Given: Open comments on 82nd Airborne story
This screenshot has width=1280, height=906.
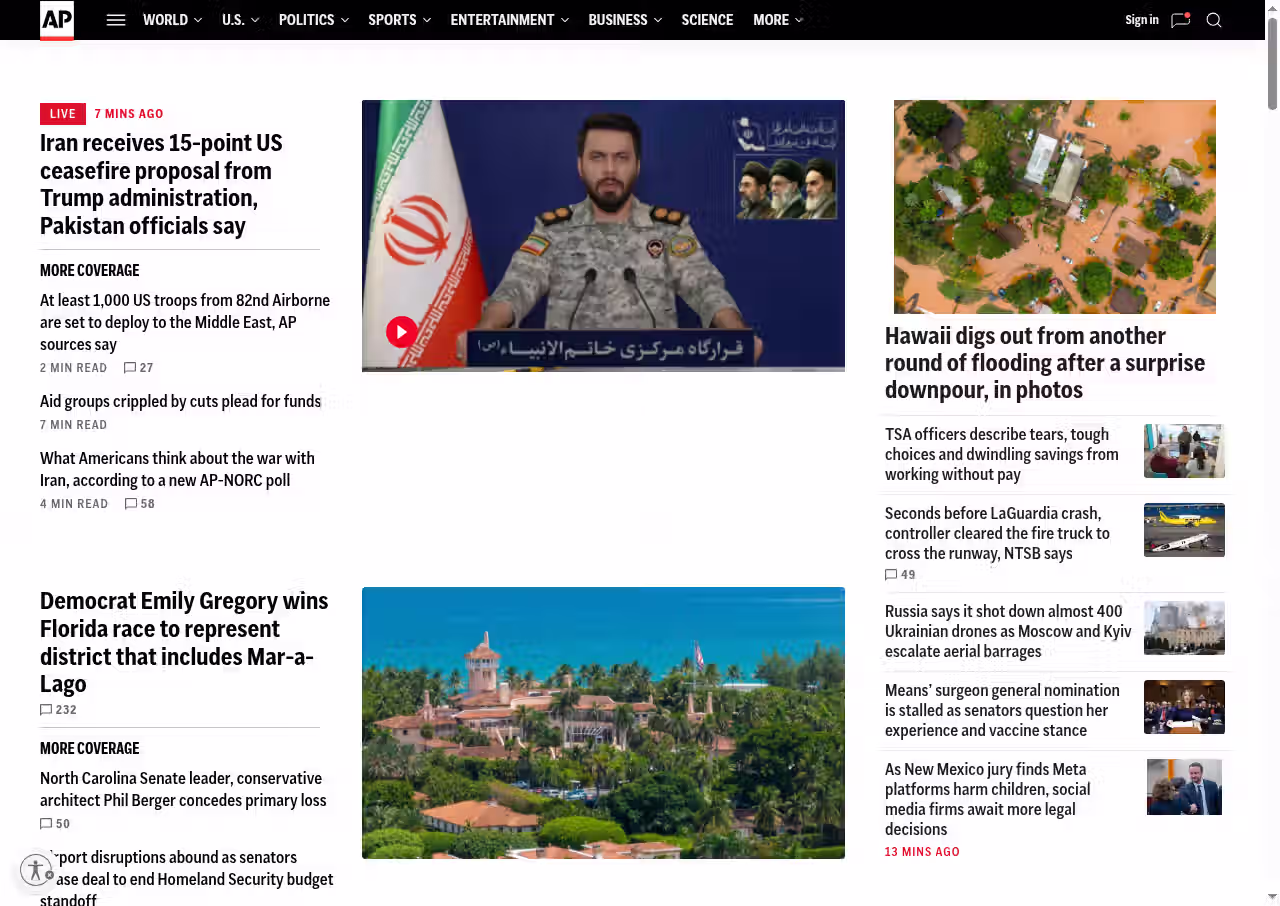Looking at the screenshot, I should [139, 368].
